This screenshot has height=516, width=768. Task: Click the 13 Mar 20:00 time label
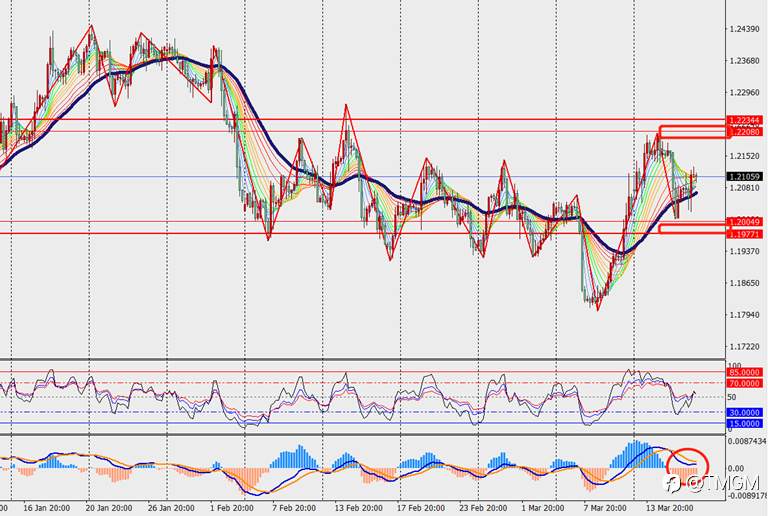[x=670, y=508]
